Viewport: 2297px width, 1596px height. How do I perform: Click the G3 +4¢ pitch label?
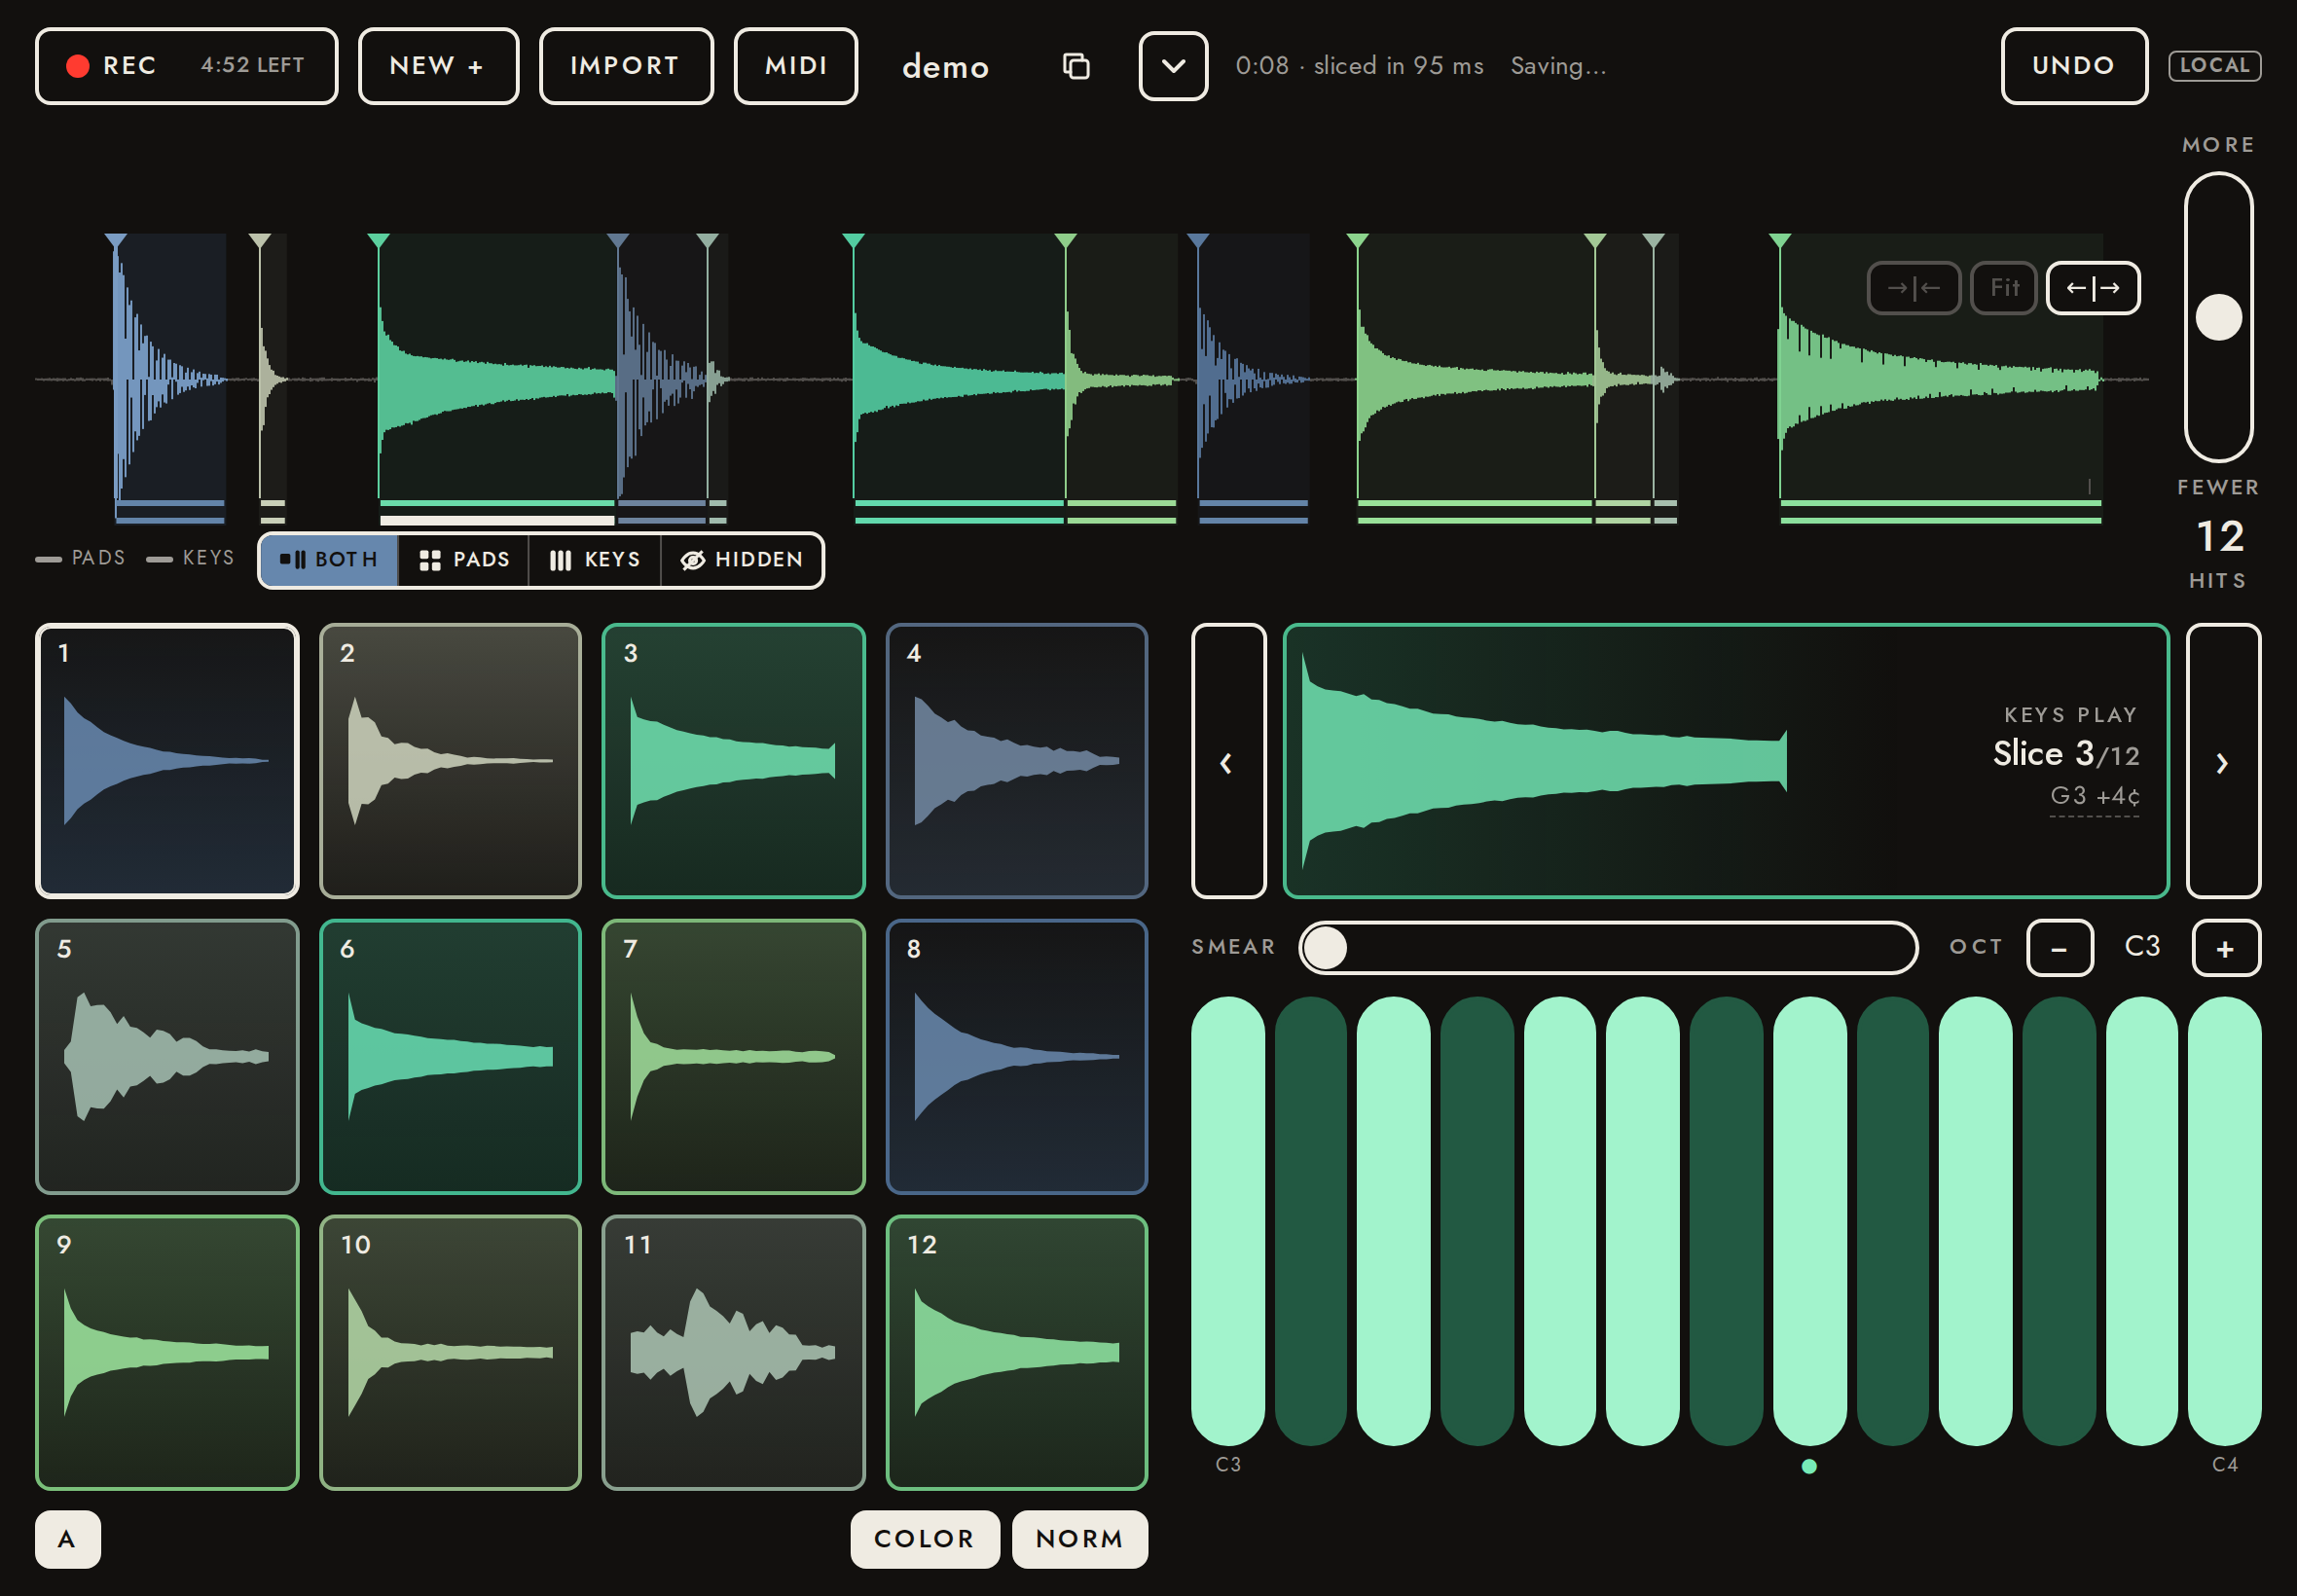point(2094,796)
